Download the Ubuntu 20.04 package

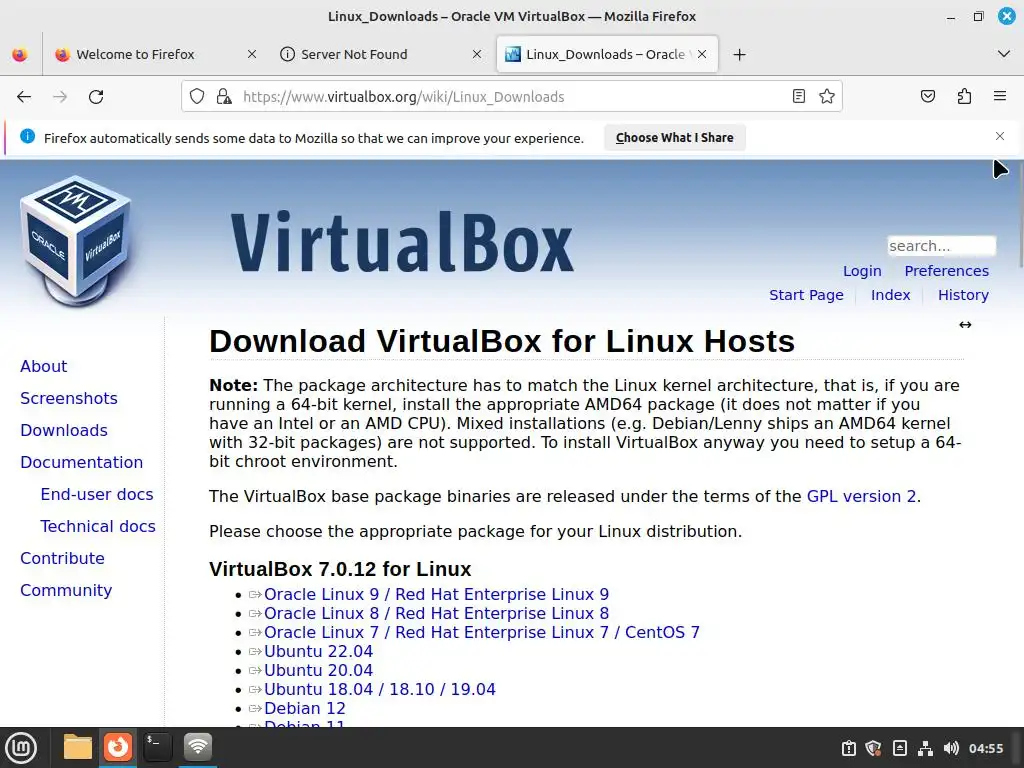(319, 670)
